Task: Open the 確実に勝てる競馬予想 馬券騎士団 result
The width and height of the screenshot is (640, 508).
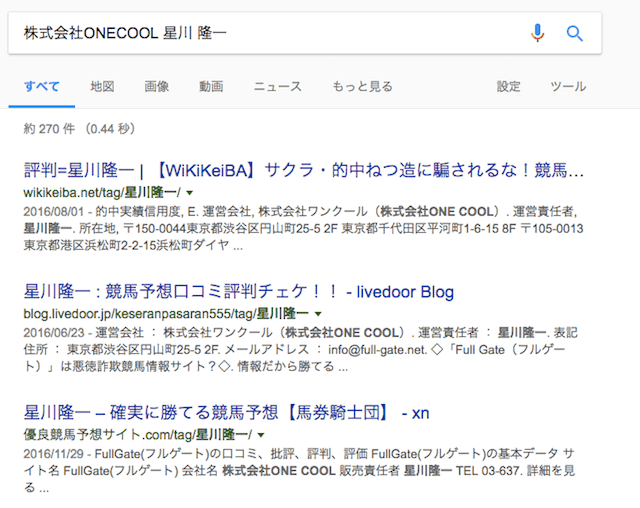Action: tap(227, 413)
